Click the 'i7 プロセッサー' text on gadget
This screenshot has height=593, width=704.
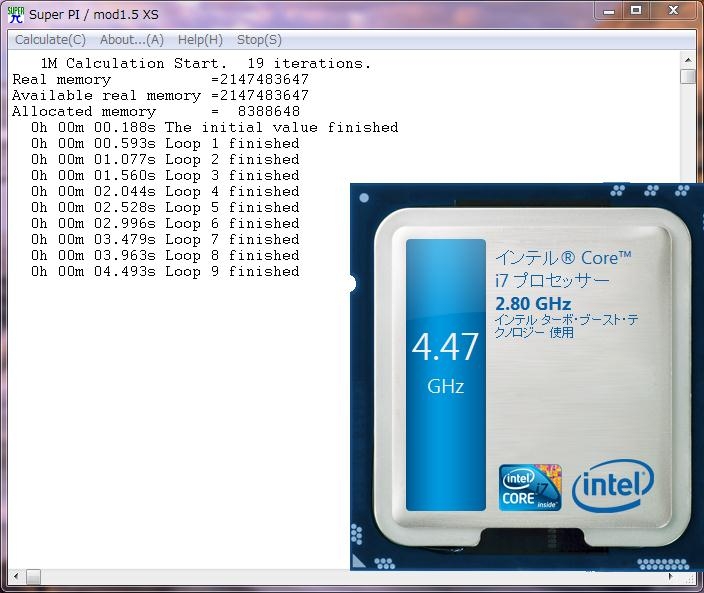point(552,281)
